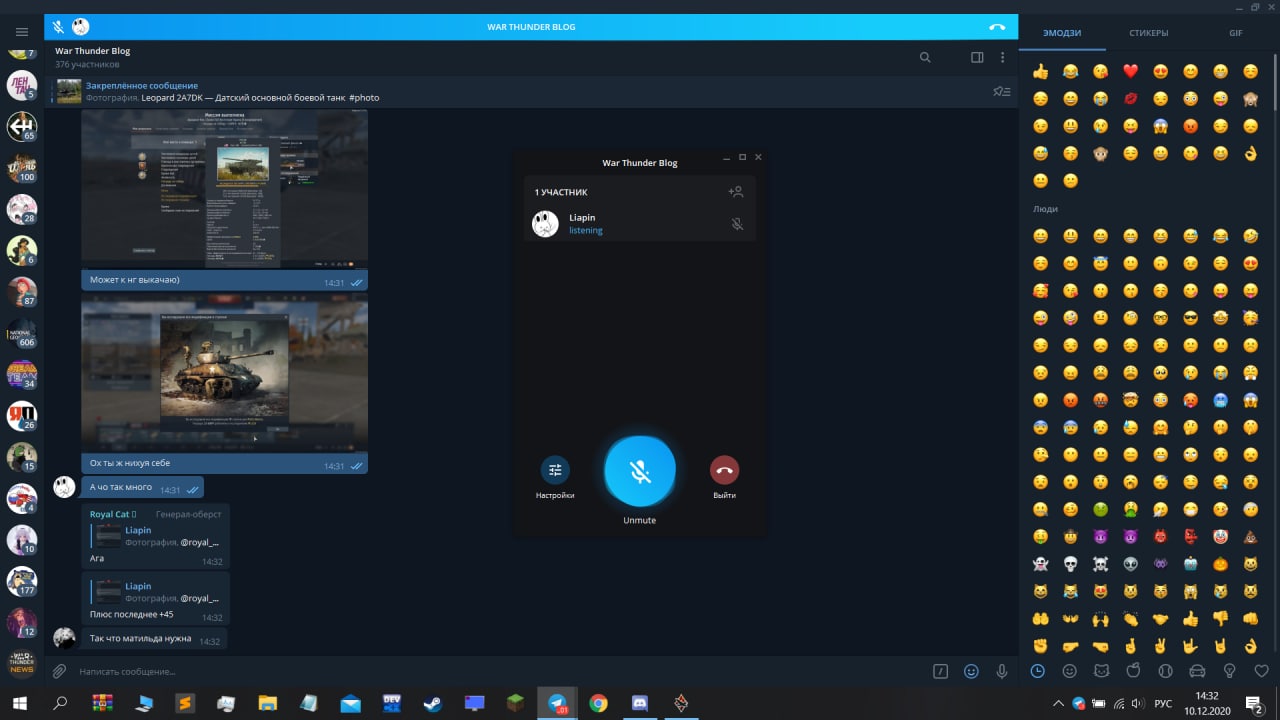Open the chat three-dot options menu
Screen dimensions: 1280x720
(1002, 57)
